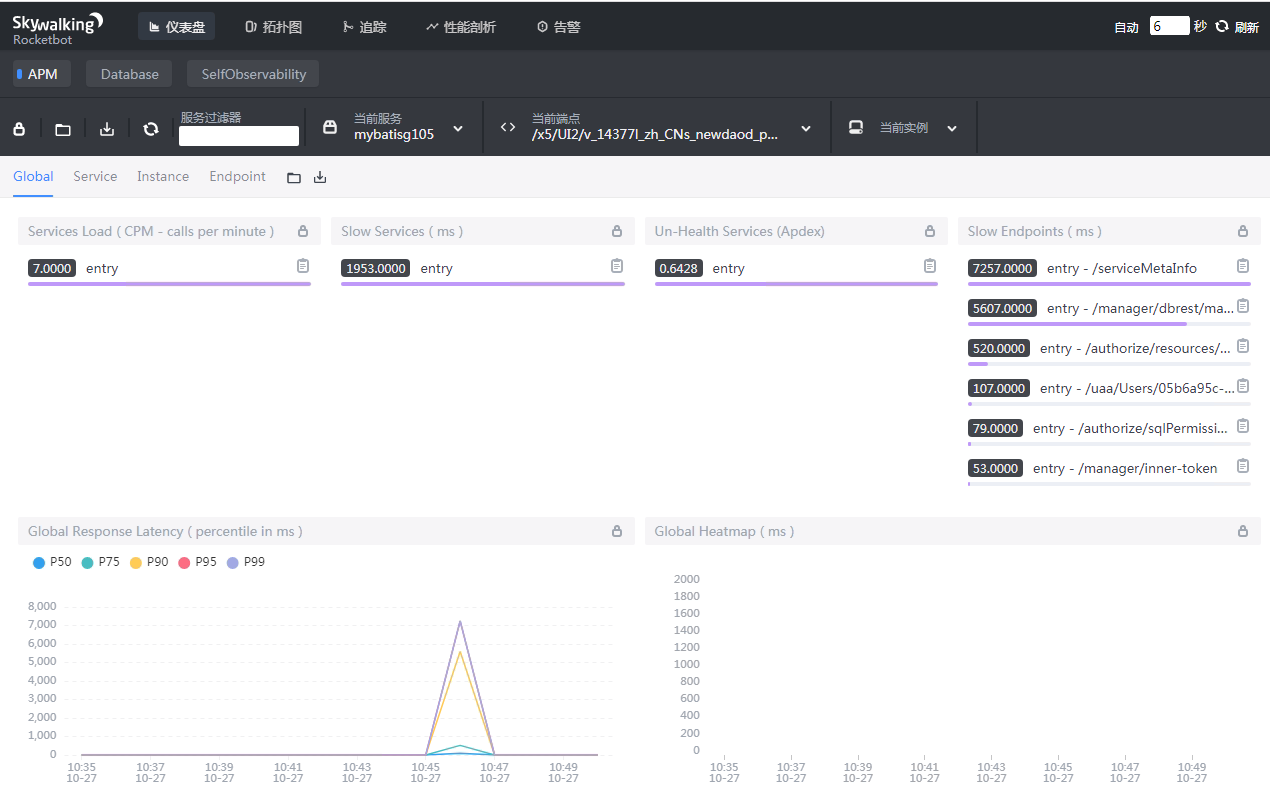Click the endpoint code icon next to 当前端点
Screen dimensions: 1270x806
pyautogui.click(x=508, y=127)
